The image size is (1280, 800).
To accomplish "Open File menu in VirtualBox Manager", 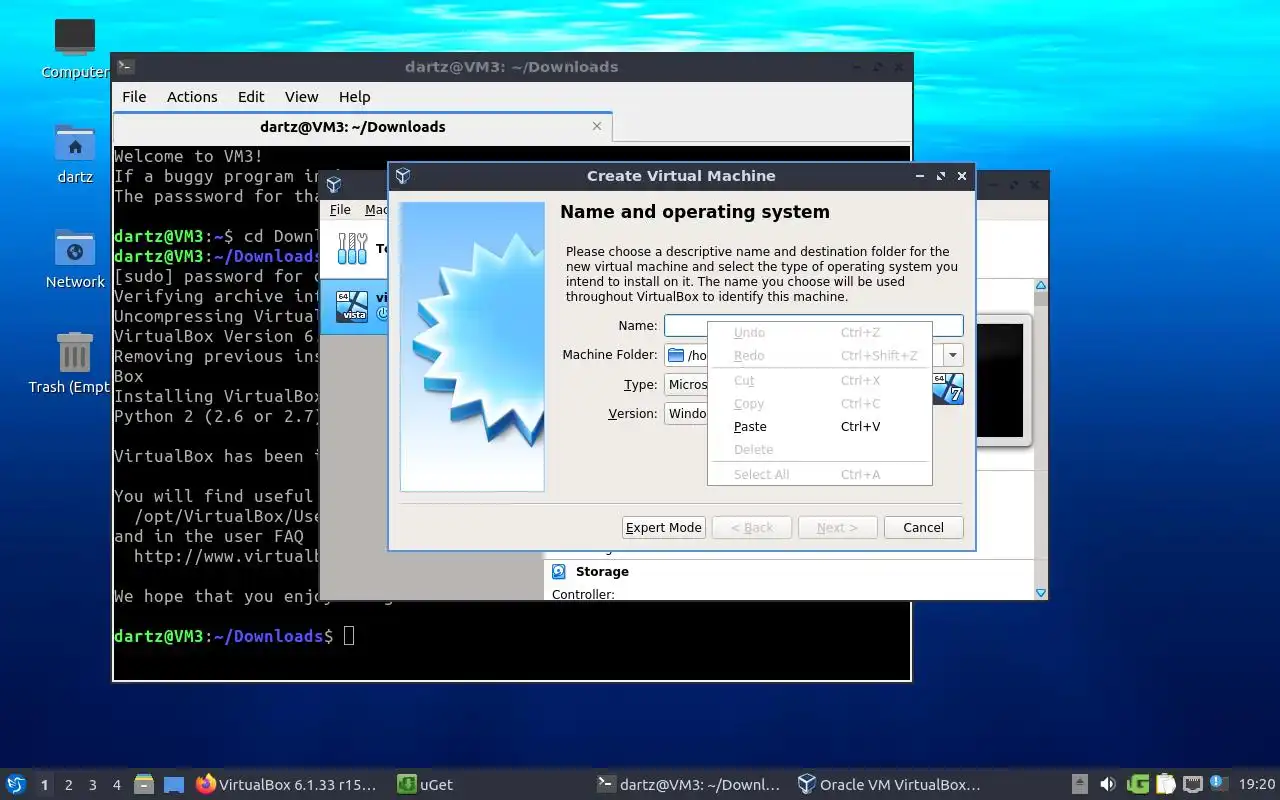I will [340, 210].
